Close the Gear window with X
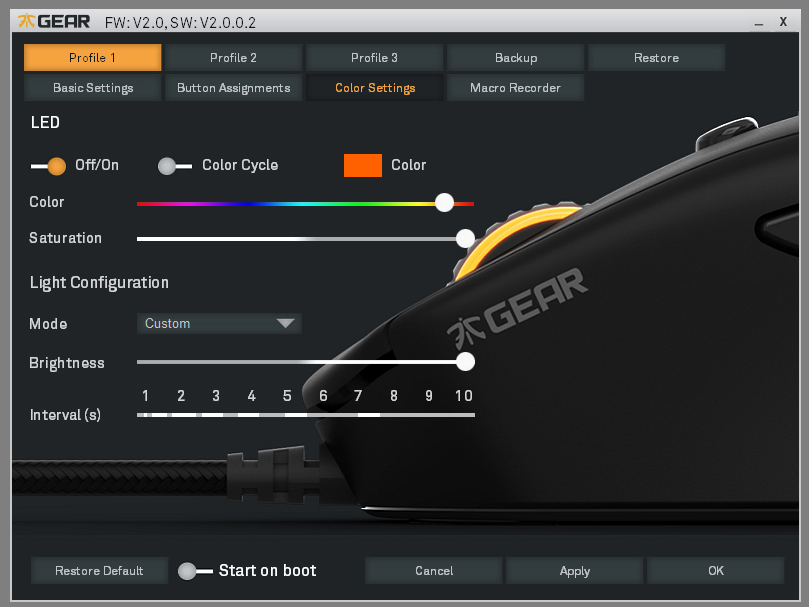This screenshot has width=809, height=607. (x=783, y=22)
